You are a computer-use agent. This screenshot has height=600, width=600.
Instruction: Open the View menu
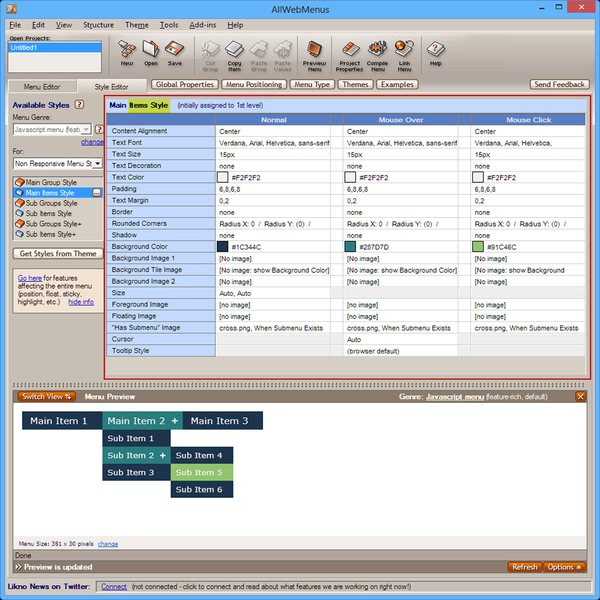tap(64, 25)
